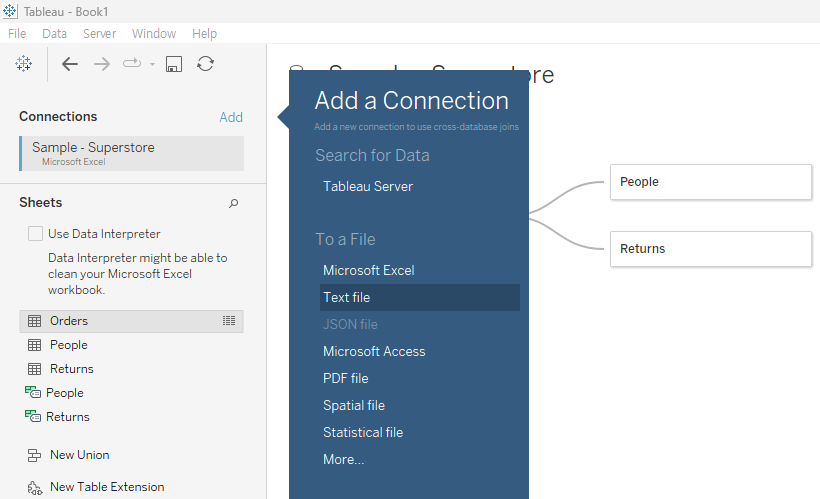Screen dimensions: 820x499
Task: Click the table icon beside Returns sheet
Action: (x=35, y=369)
